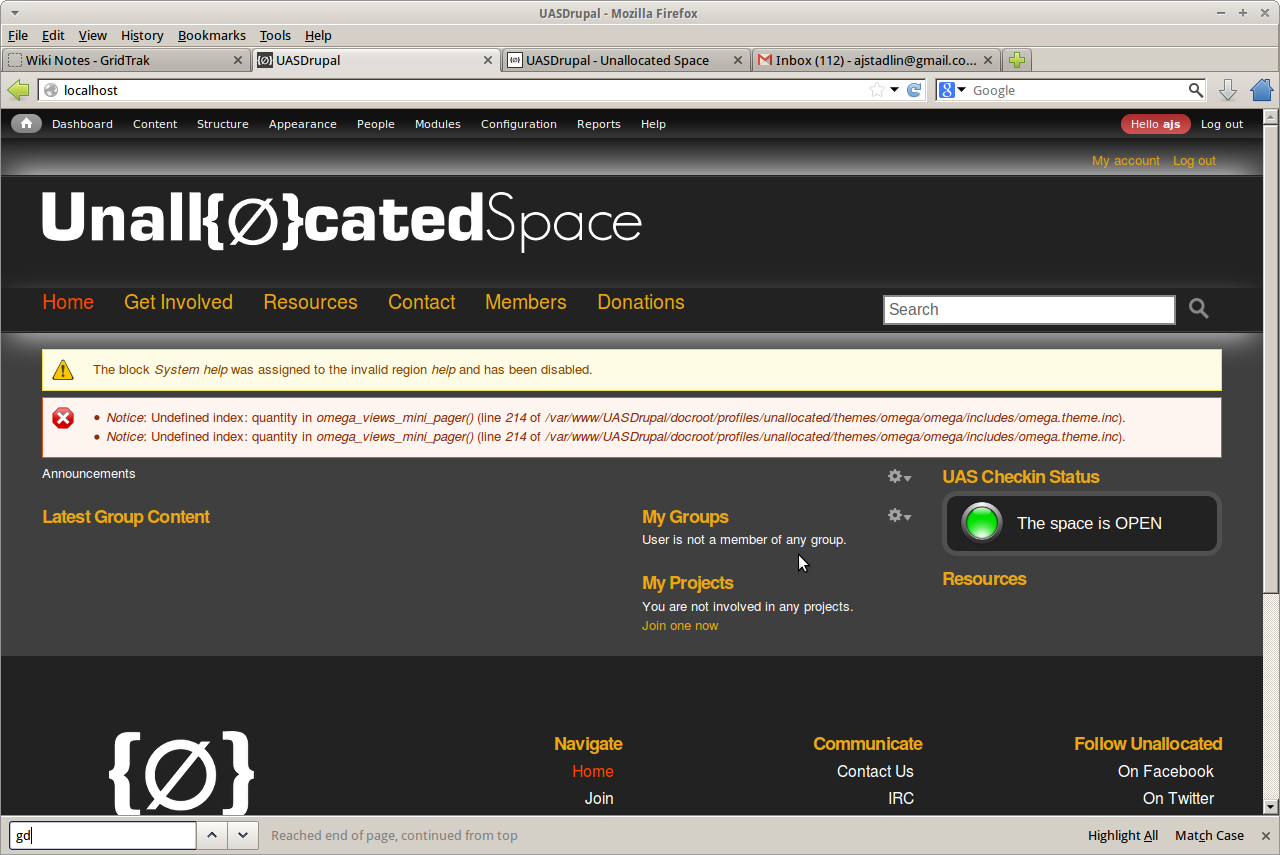Open the My Groups gear dropdown

tap(899, 516)
